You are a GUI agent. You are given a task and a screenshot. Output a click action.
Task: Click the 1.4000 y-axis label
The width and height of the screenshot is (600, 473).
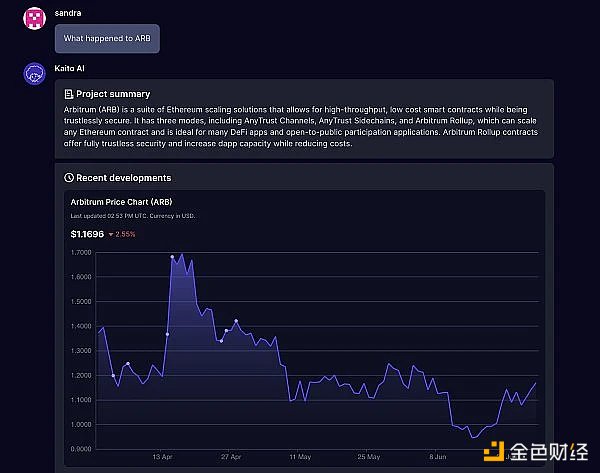[x=81, y=326]
